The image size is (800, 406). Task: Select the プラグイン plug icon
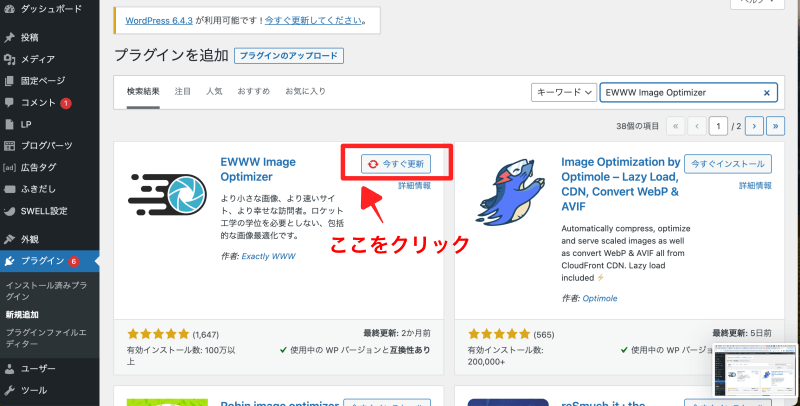tap(9, 261)
